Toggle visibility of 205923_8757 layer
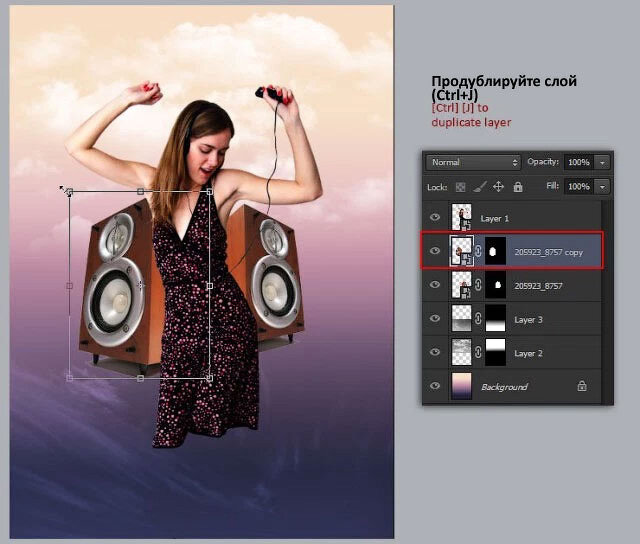The width and height of the screenshot is (640, 544). pos(435,284)
